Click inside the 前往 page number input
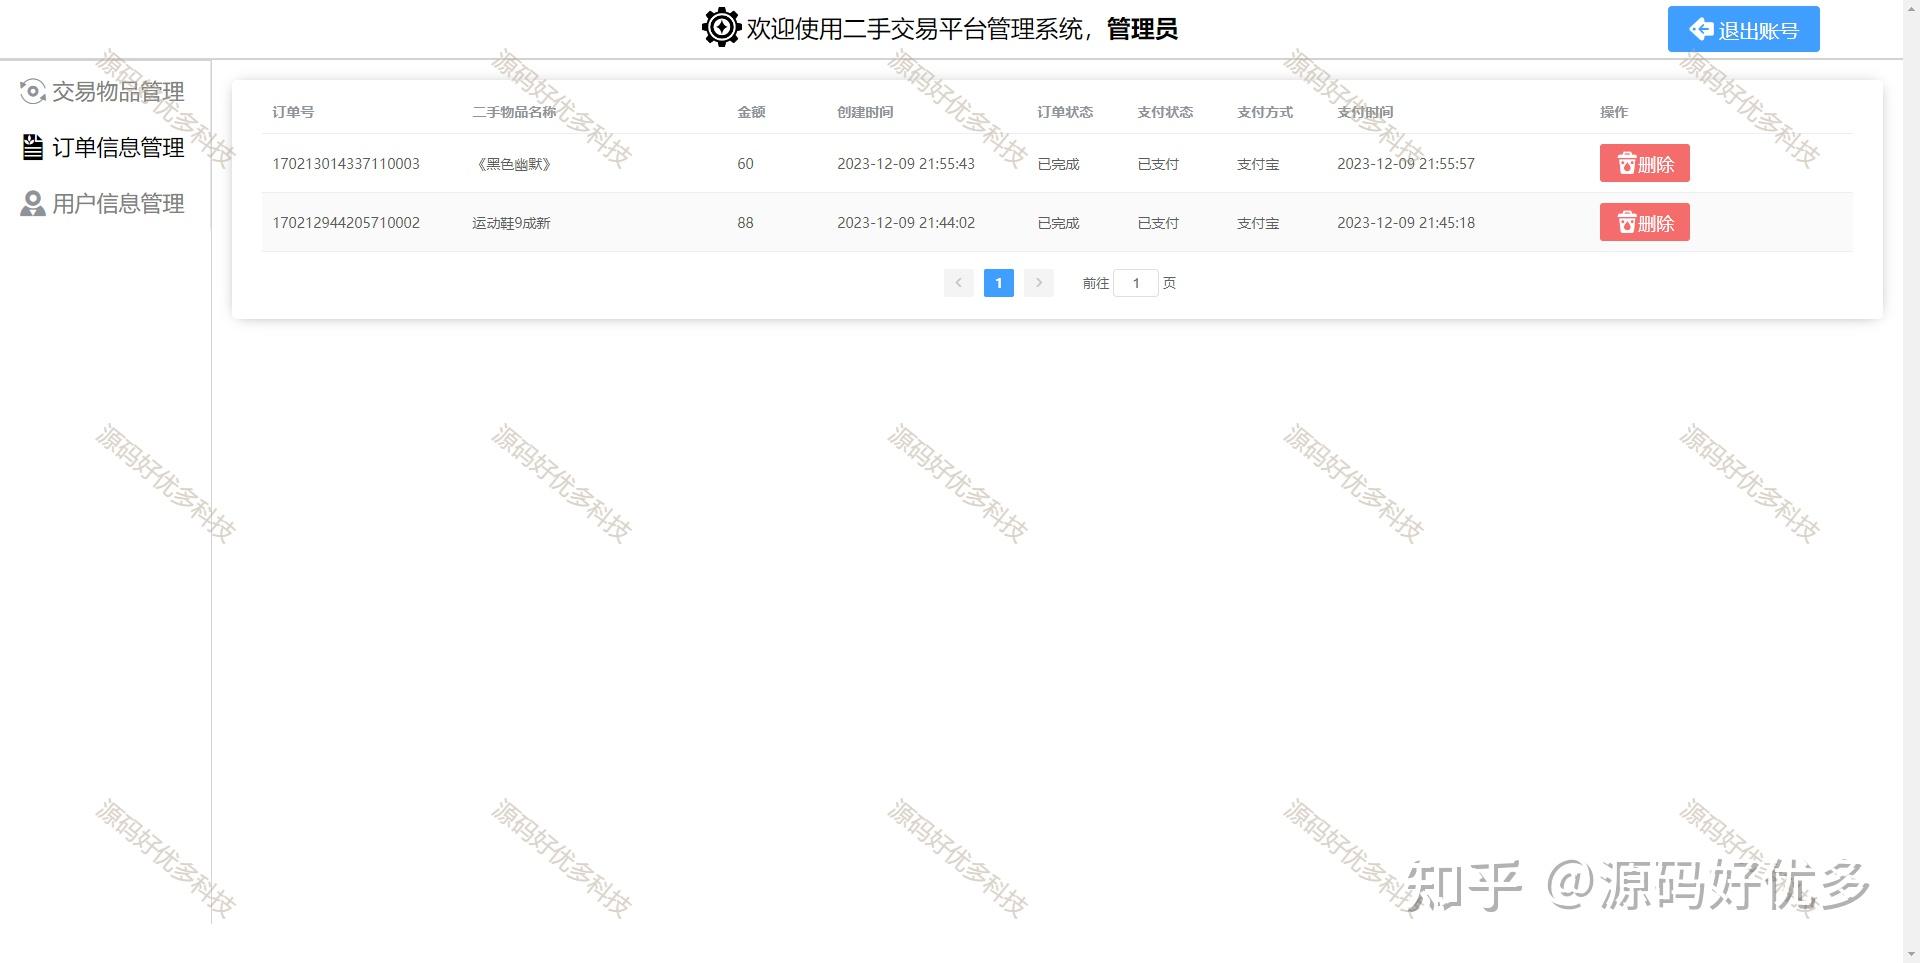The width and height of the screenshot is (1920, 963). (1136, 283)
